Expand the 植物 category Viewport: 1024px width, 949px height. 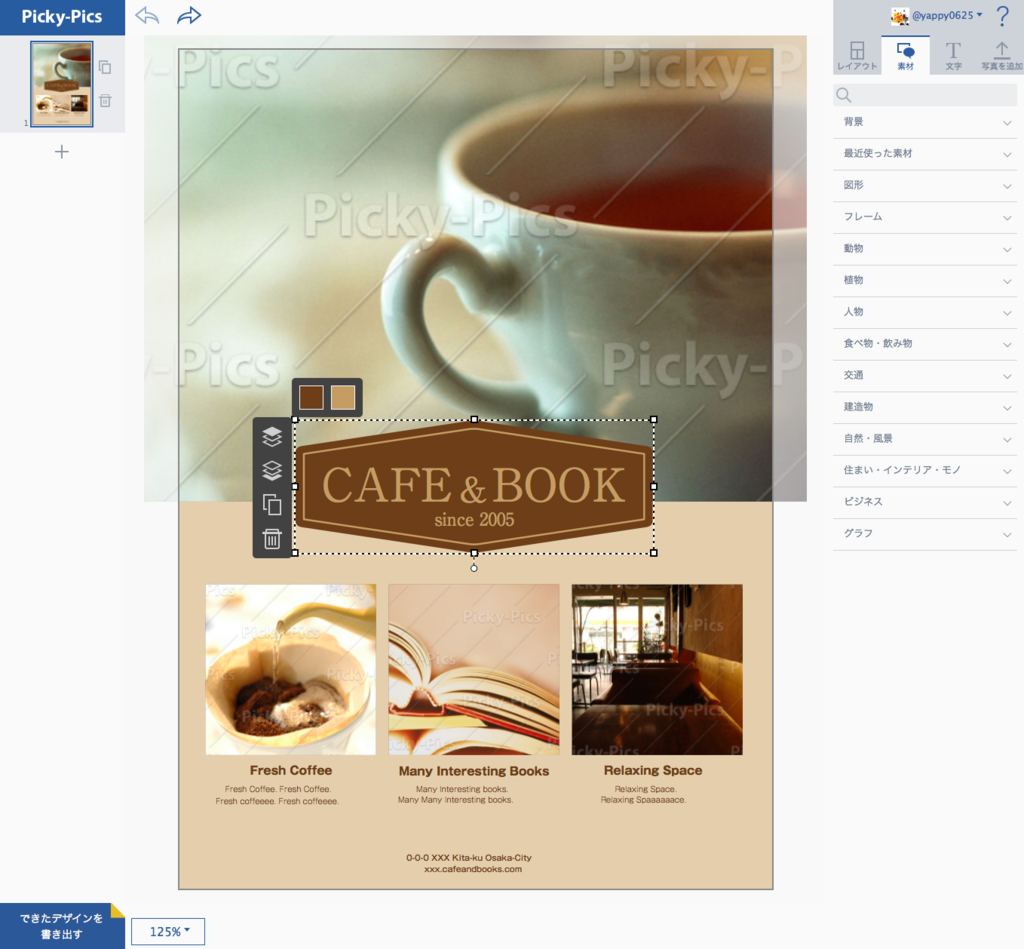[x=925, y=281]
